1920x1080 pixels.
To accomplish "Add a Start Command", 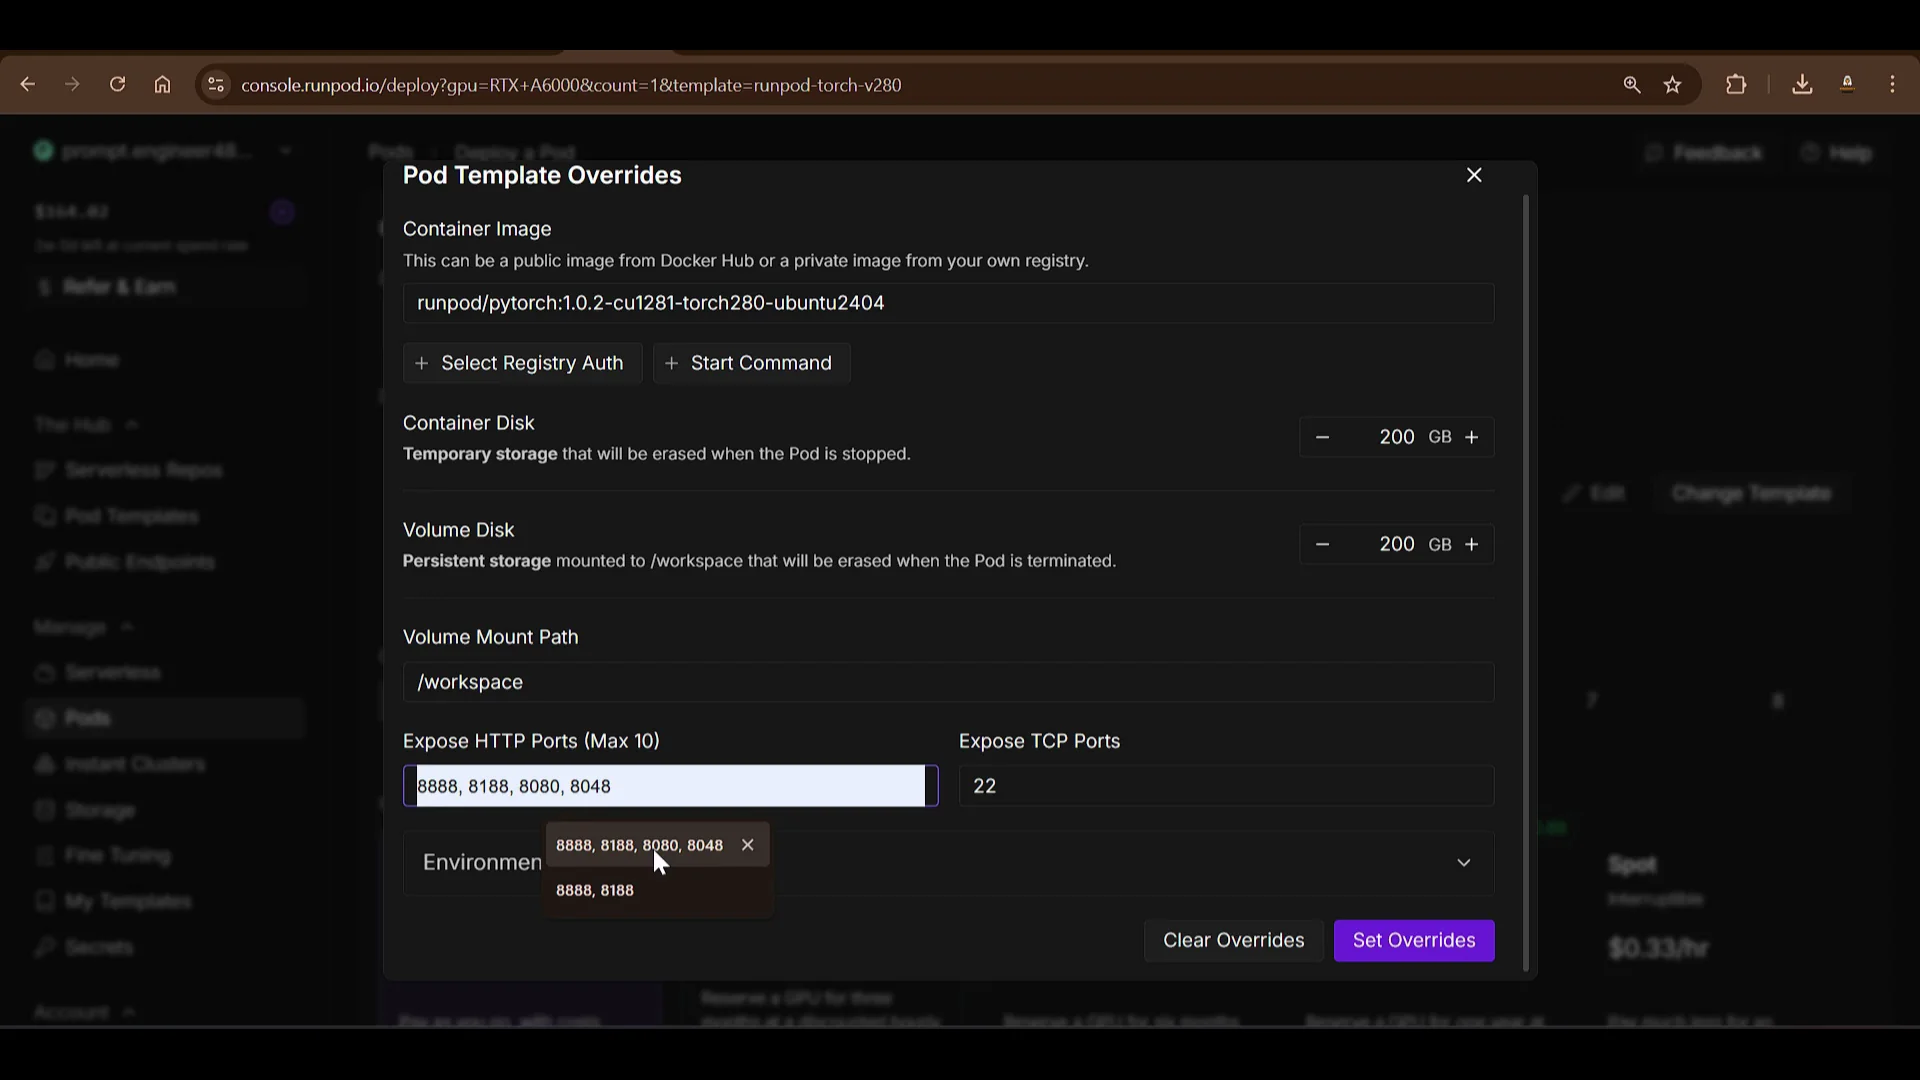I will (750, 363).
